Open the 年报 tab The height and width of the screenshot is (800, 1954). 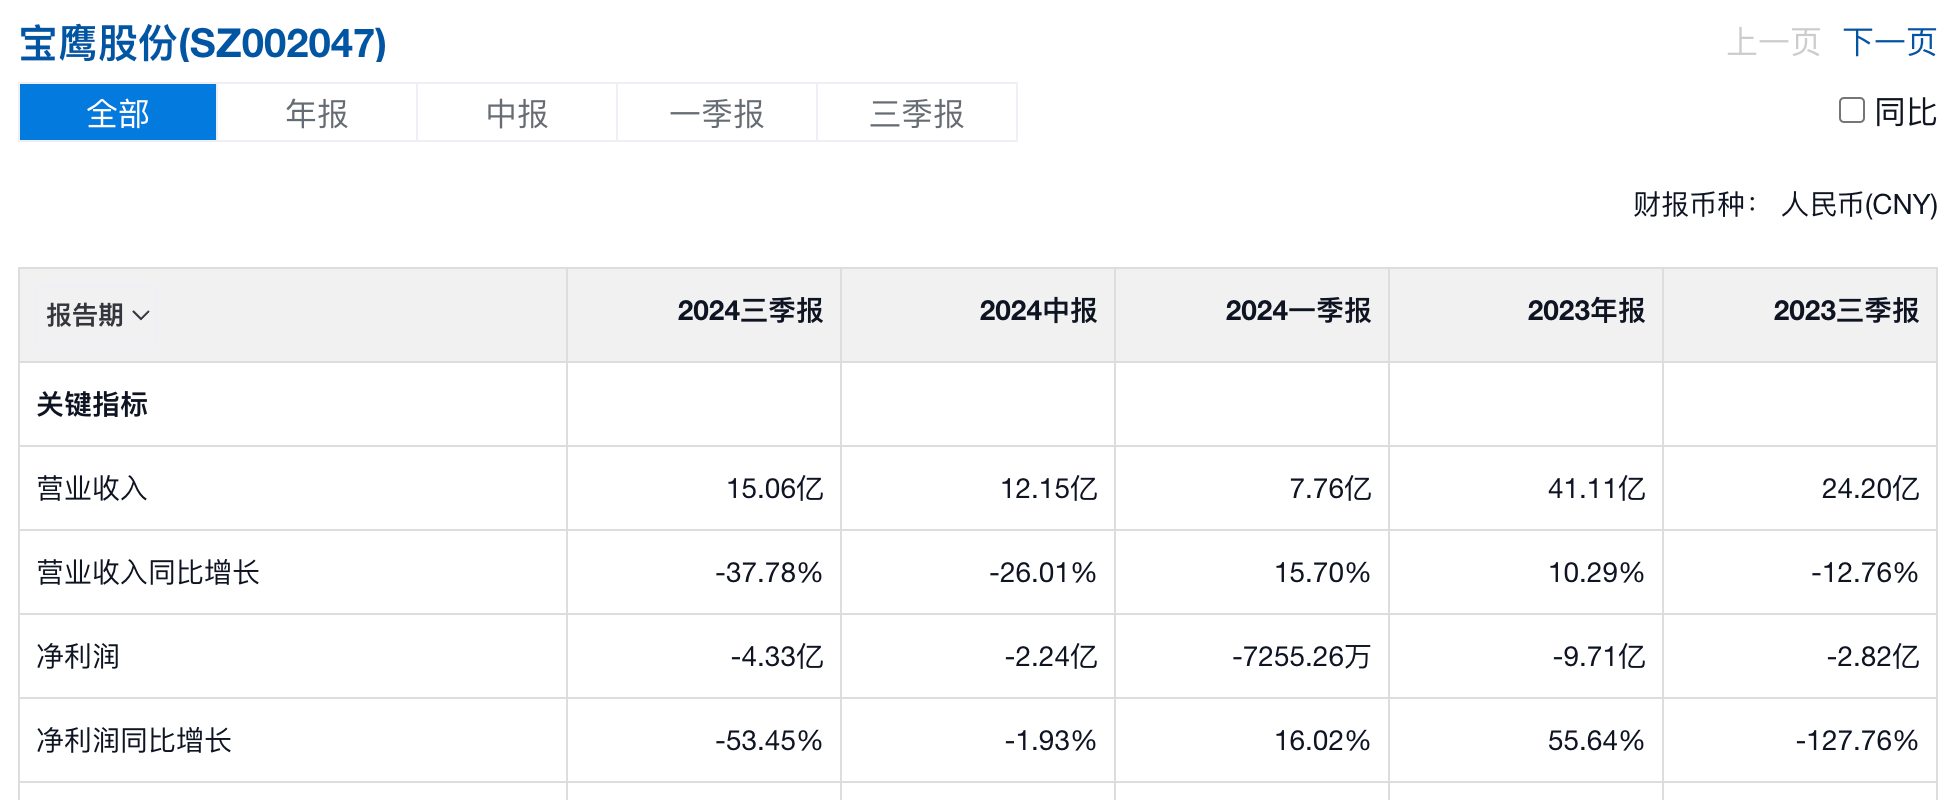(x=317, y=113)
